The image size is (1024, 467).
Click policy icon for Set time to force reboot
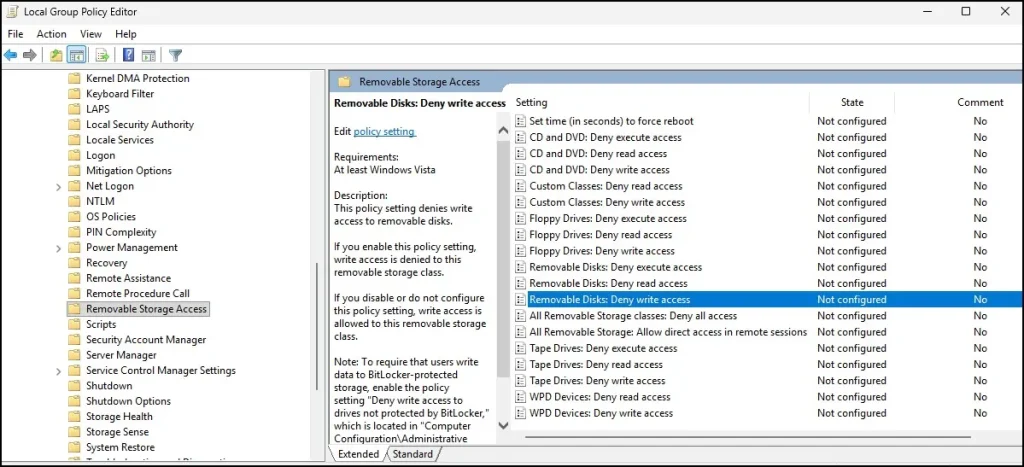520,121
